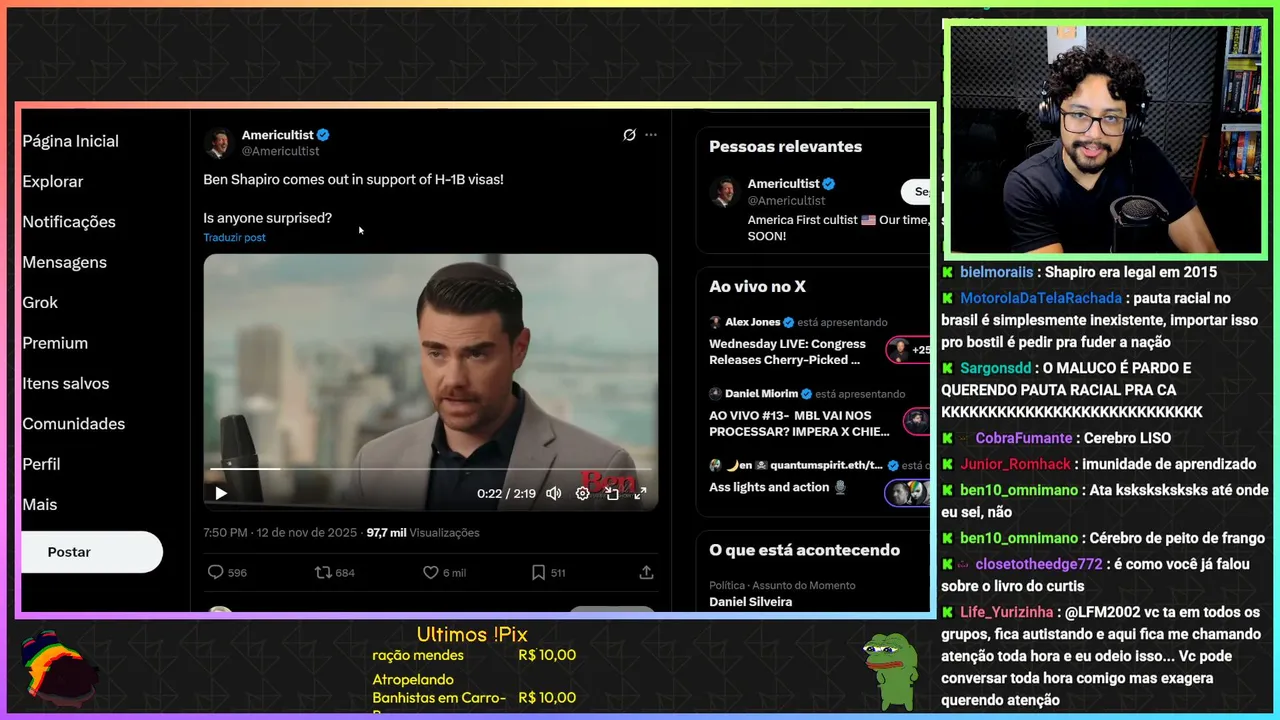Click the Sargonsdd chat username

point(995,368)
